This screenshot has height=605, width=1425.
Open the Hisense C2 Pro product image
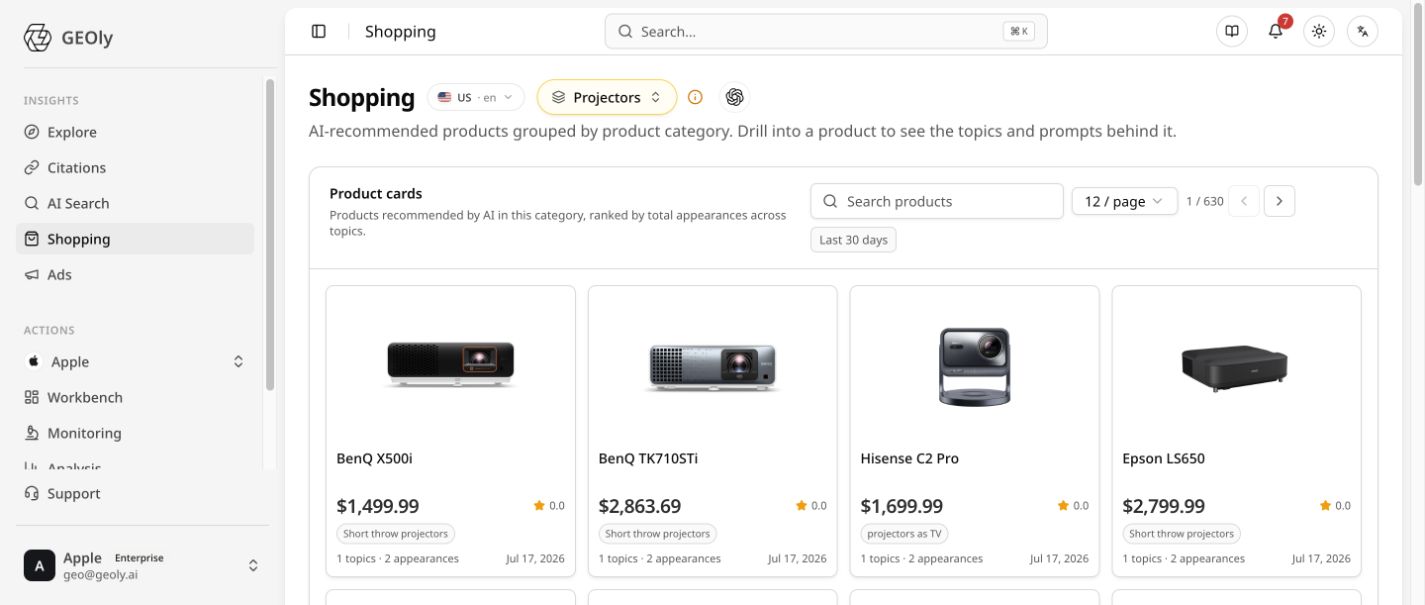[975, 366]
